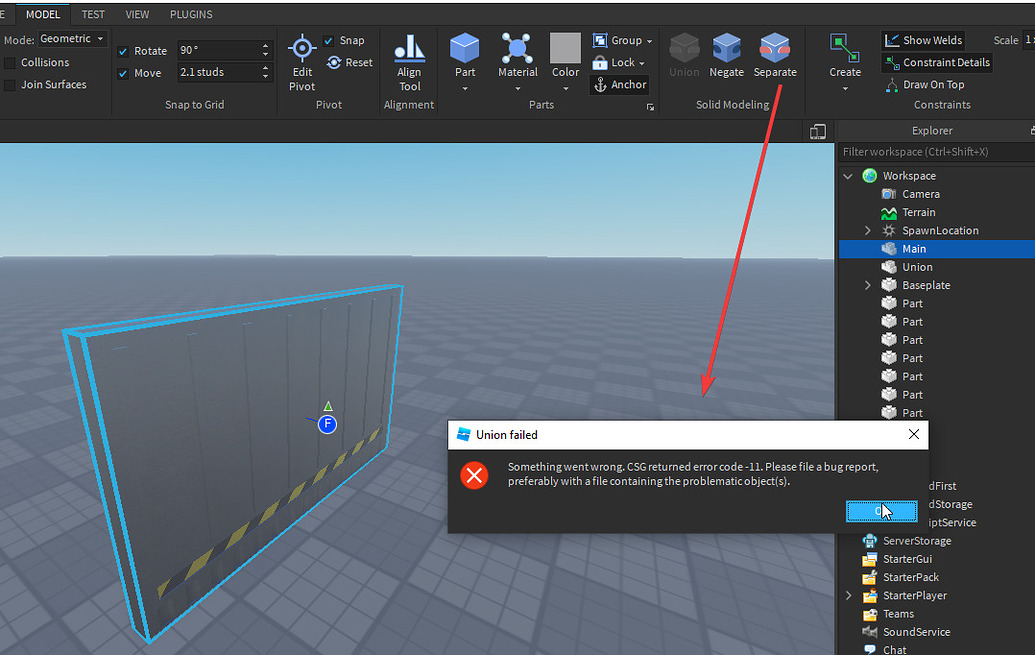Toggle the Move snap checkbox
This screenshot has width=1035, height=655.
tap(123, 74)
